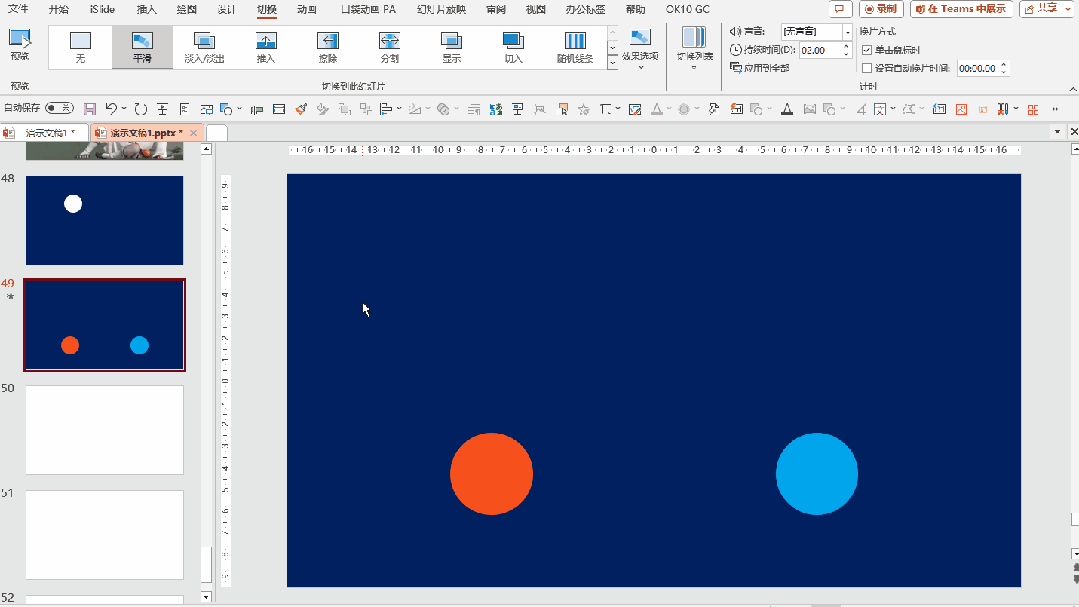
Task: Enable the auto-advance After time checkbox
Action: point(867,68)
